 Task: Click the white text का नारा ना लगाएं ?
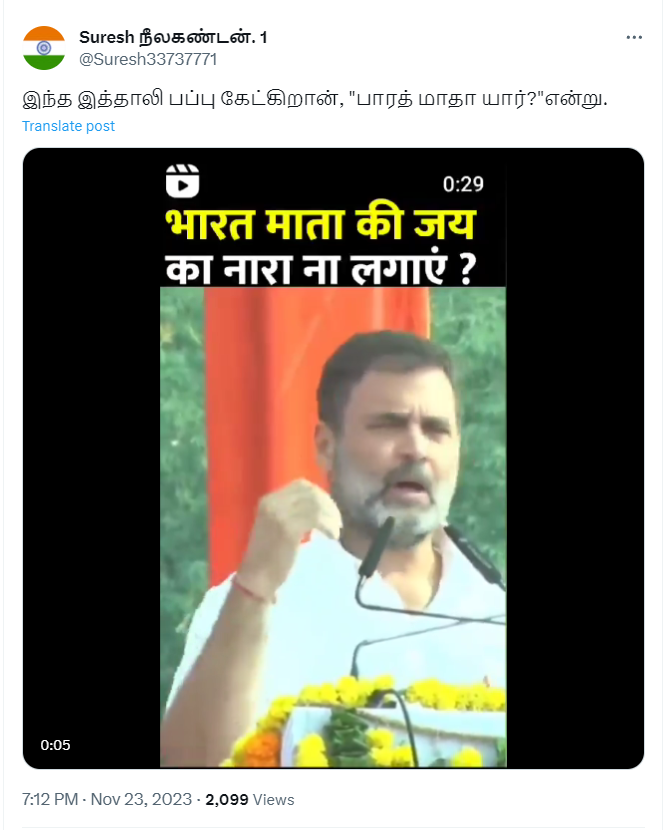point(321,268)
